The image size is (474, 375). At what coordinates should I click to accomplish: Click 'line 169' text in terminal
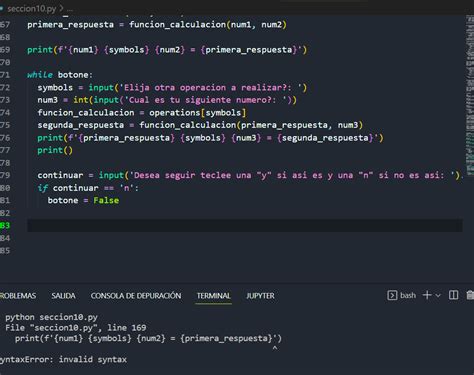point(127,328)
